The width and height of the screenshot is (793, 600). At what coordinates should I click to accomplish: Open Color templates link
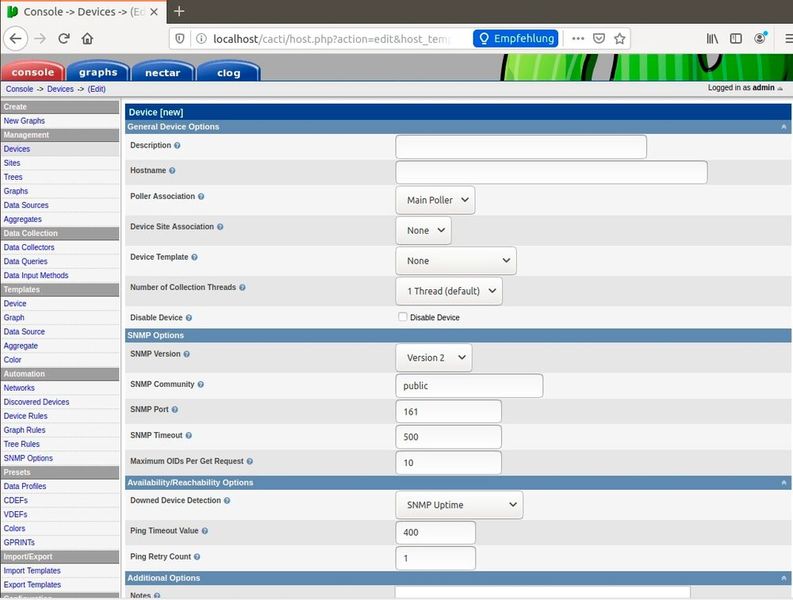(12, 360)
